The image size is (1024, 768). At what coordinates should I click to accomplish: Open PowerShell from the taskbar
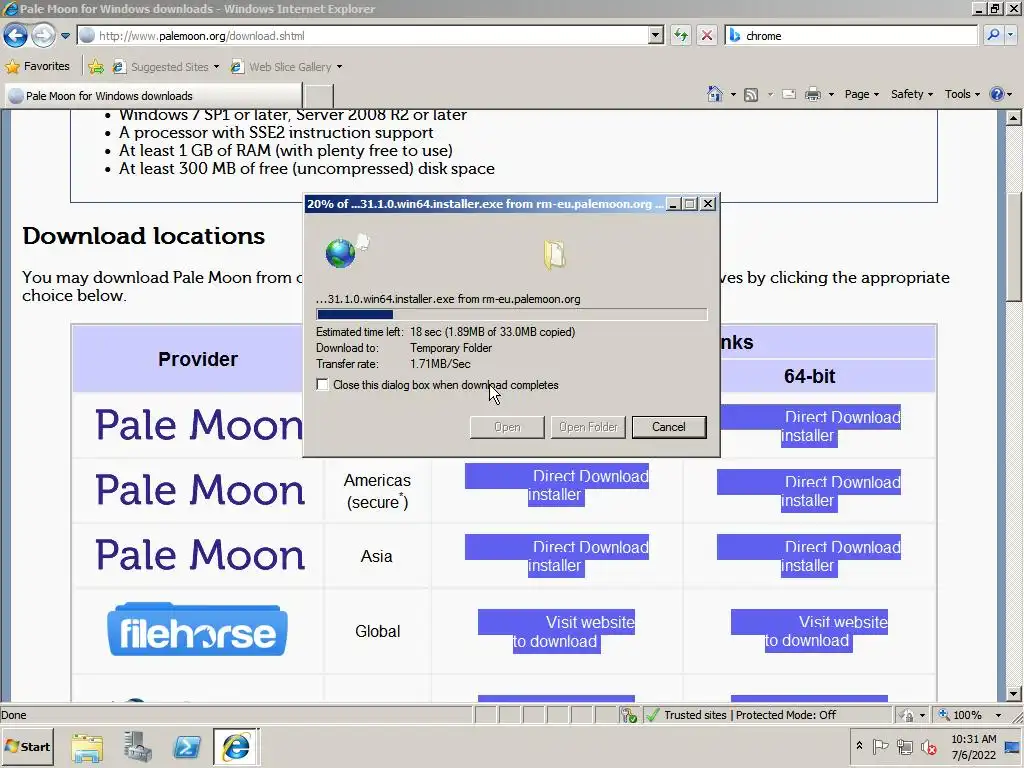tap(187, 747)
